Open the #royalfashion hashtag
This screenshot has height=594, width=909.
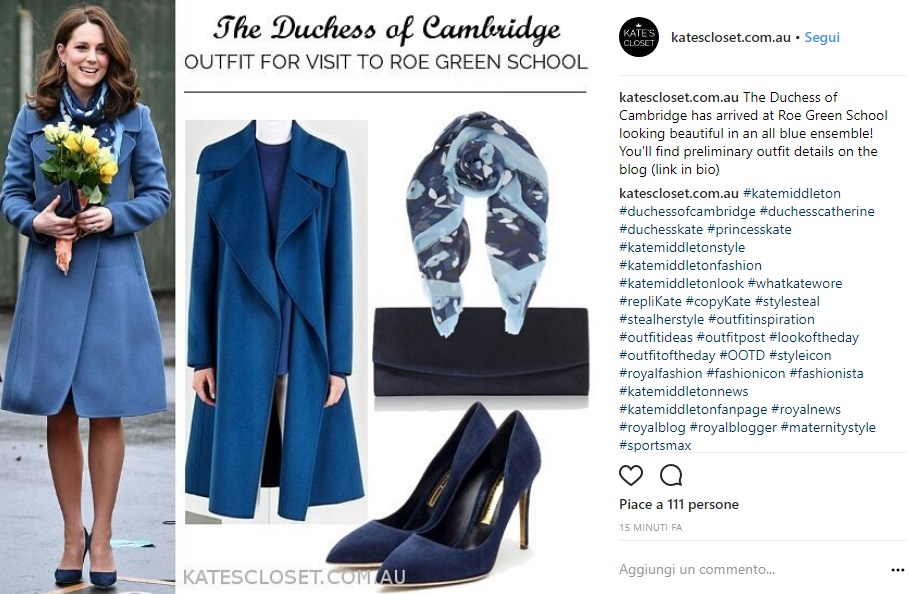pyautogui.click(x=660, y=373)
